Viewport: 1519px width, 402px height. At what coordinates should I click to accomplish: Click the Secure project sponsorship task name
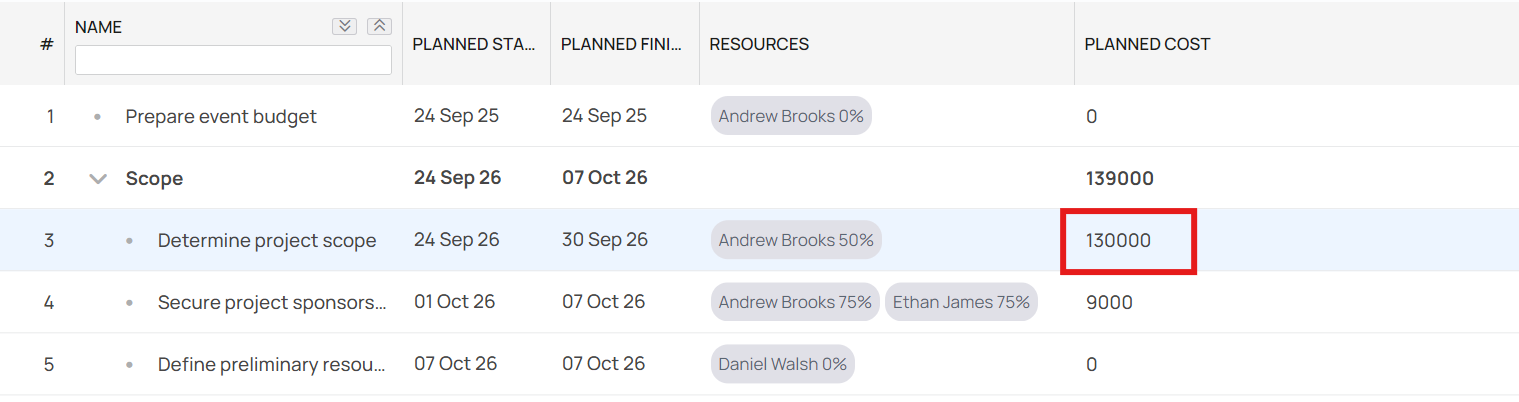pos(272,302)
